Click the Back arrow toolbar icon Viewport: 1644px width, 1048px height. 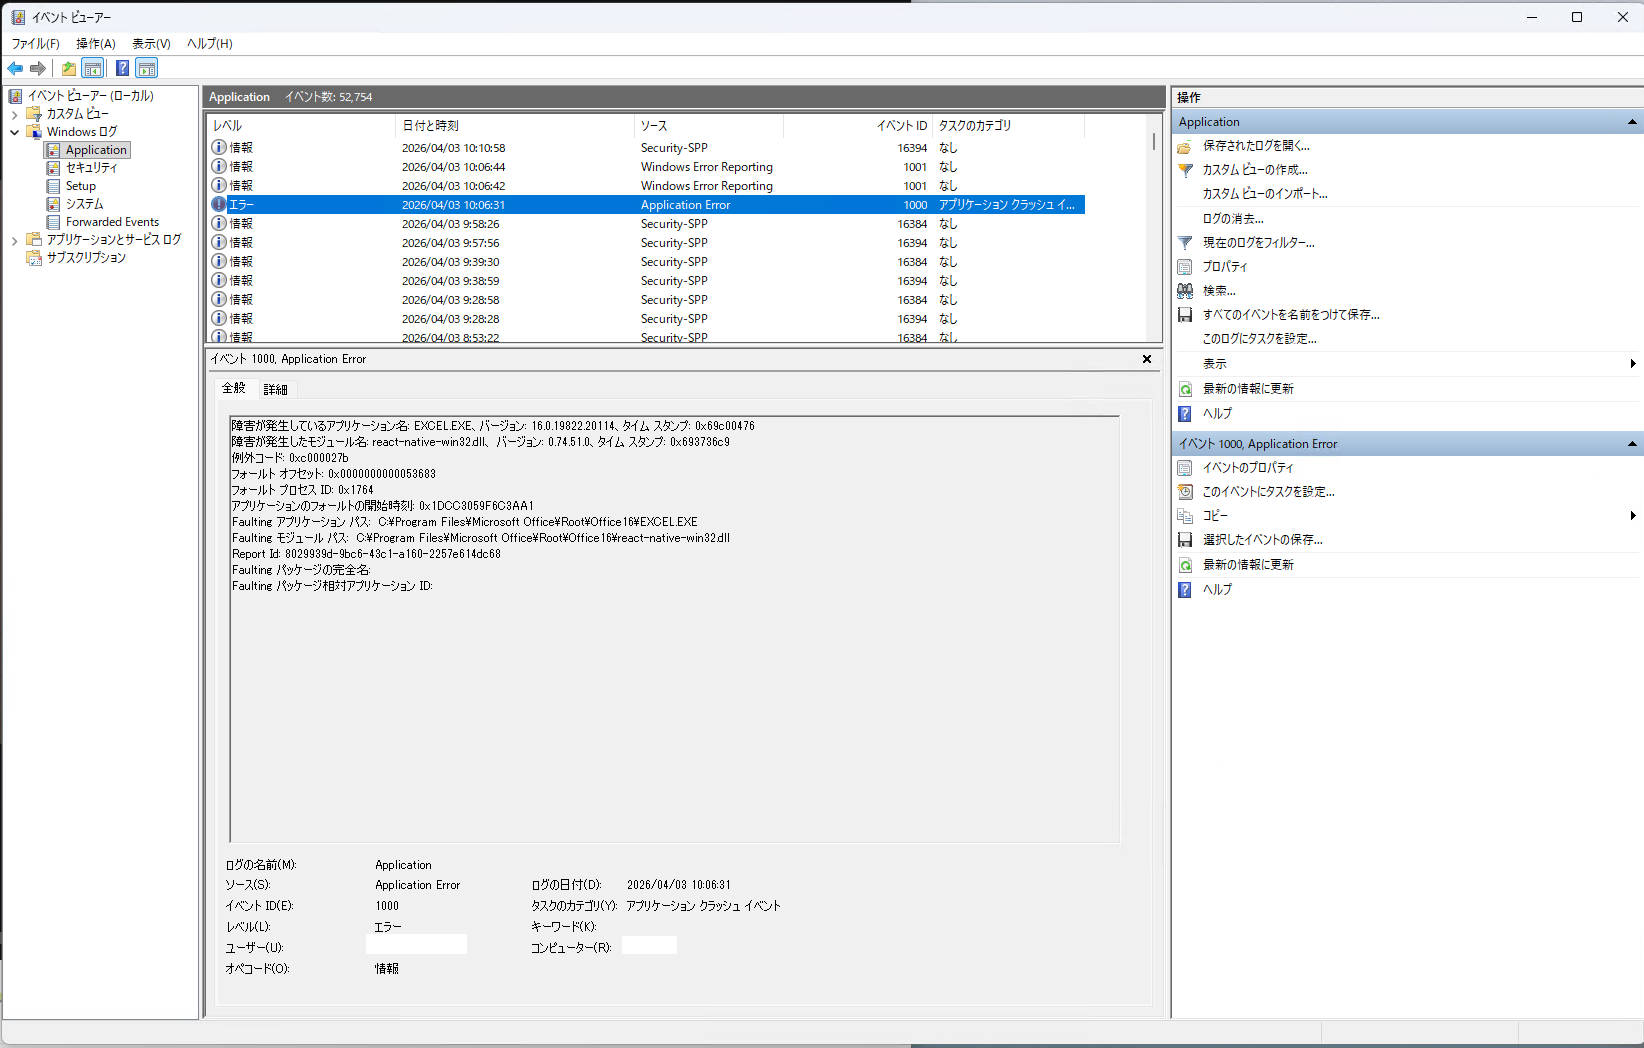tap(15, 68)
